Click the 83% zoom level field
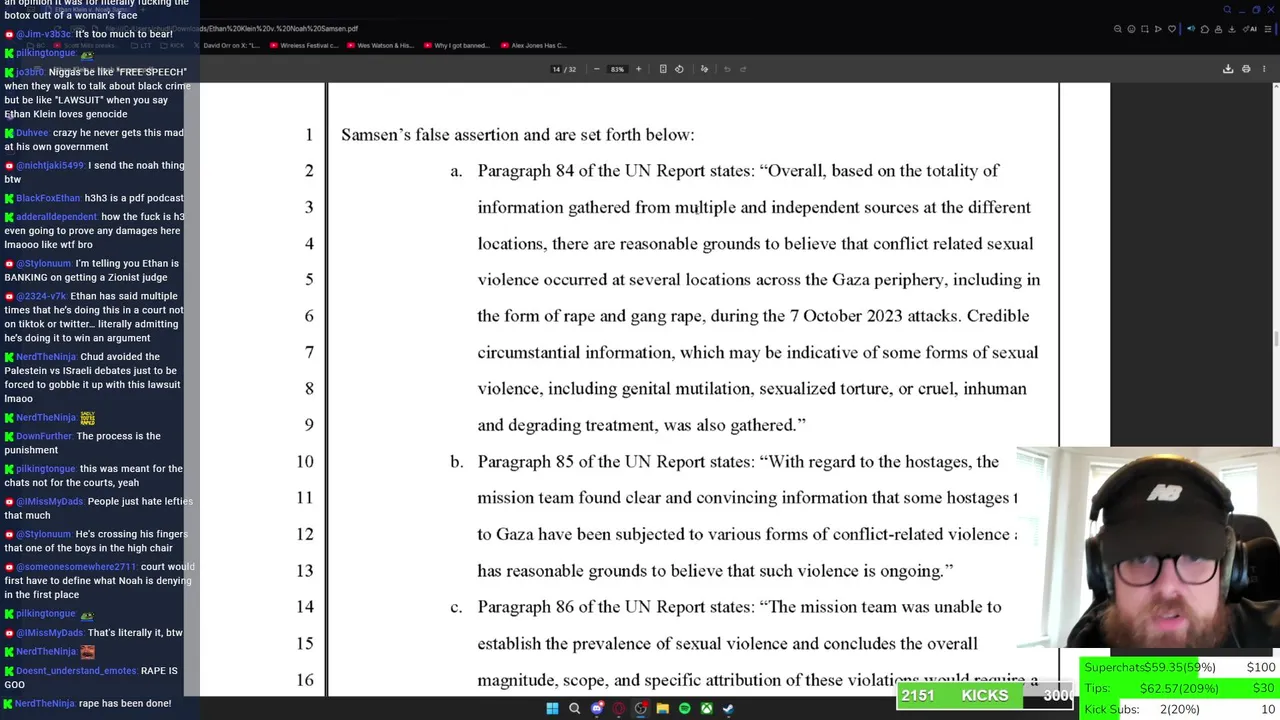The width and height of the screenshot is (1280, 720). pyautogui.click(x=617, y=69)
